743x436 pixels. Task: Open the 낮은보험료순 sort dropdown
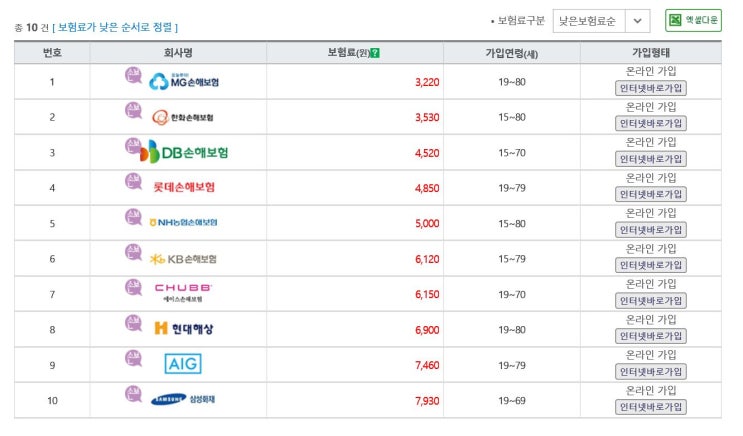pyautogui.click(x=589, y=21)
